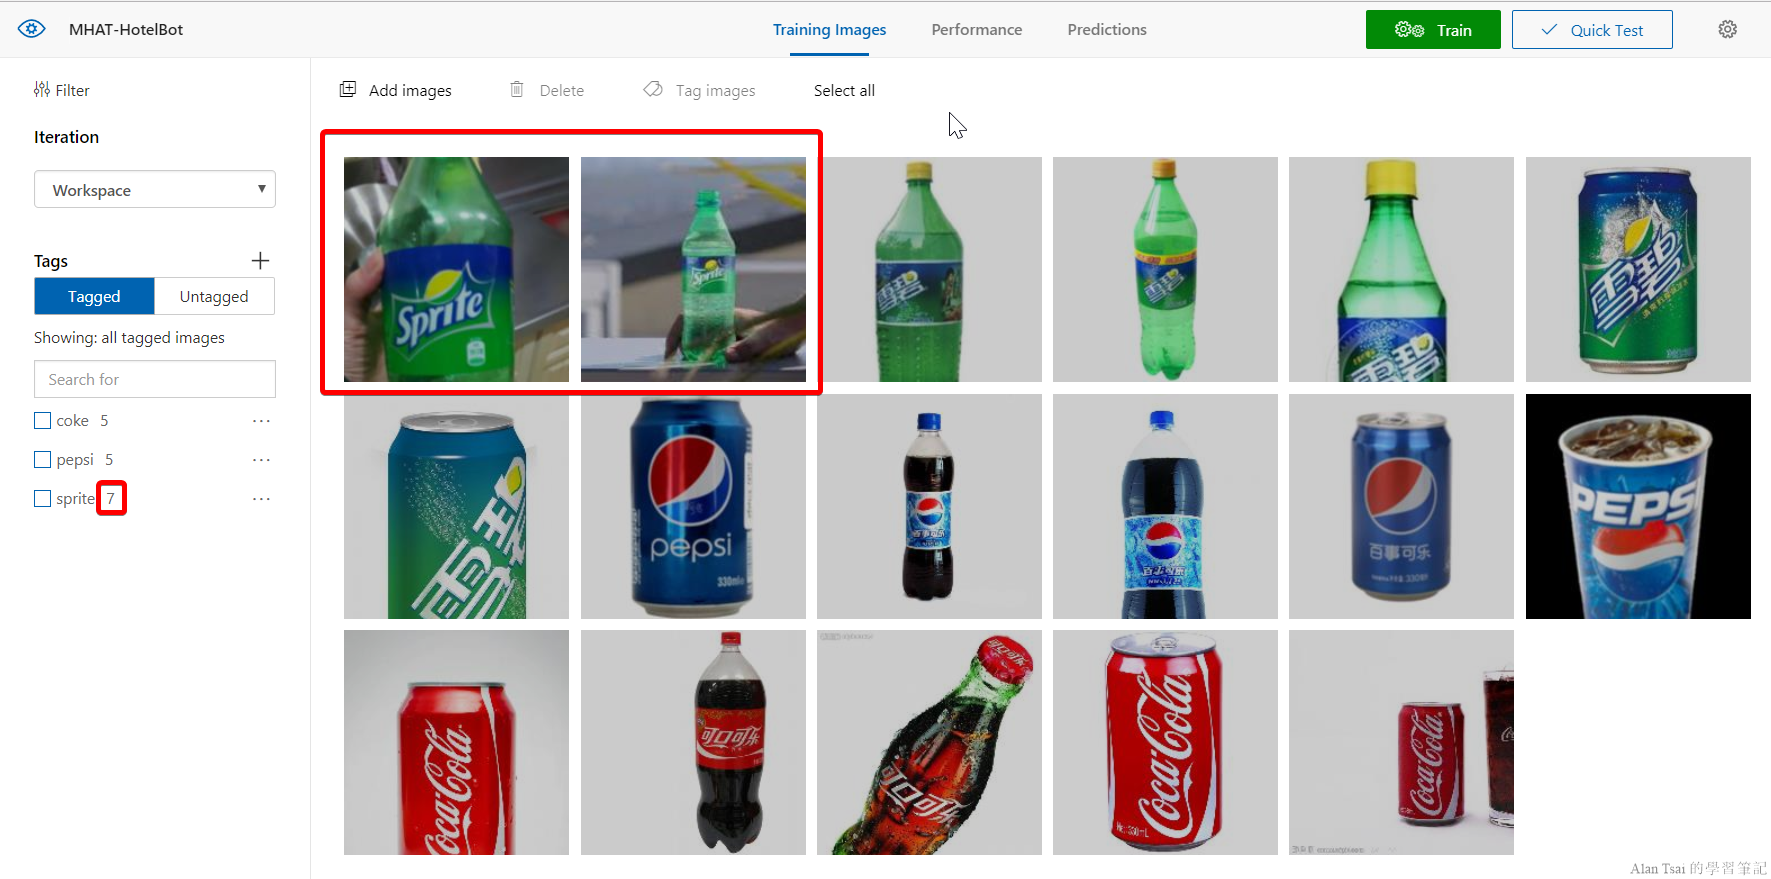This screenshot has width=1771, height=879.
Task: Open the Predictions tab
Action: pos(1107,30)
